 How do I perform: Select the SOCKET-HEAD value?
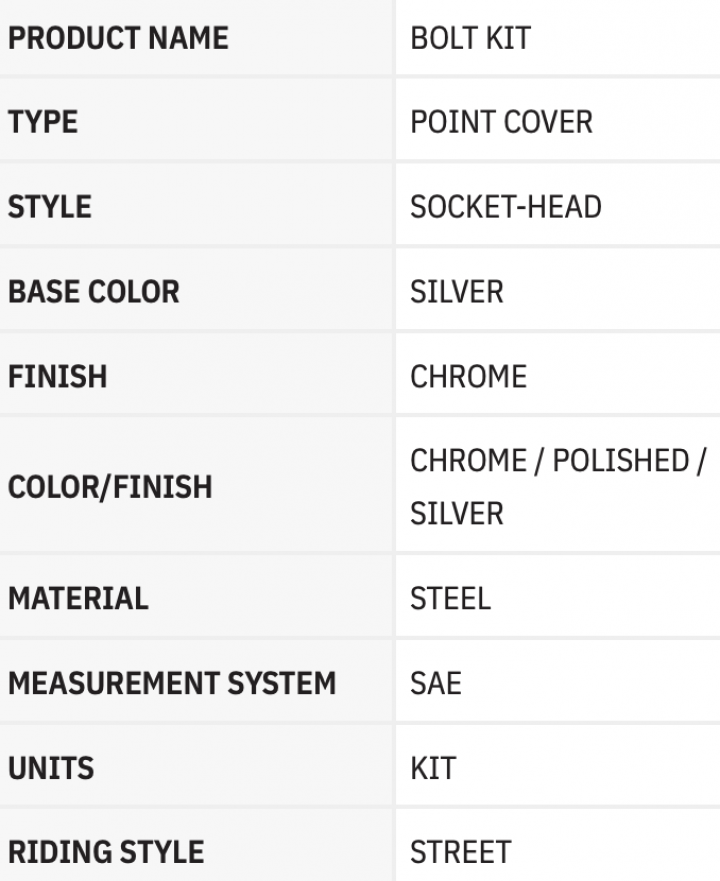(506, 207)
